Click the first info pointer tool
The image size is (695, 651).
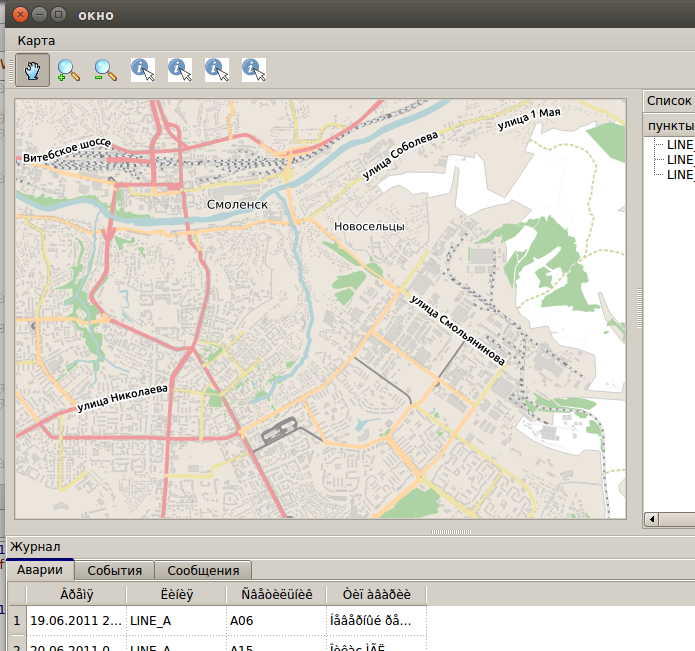coord(143,70)
